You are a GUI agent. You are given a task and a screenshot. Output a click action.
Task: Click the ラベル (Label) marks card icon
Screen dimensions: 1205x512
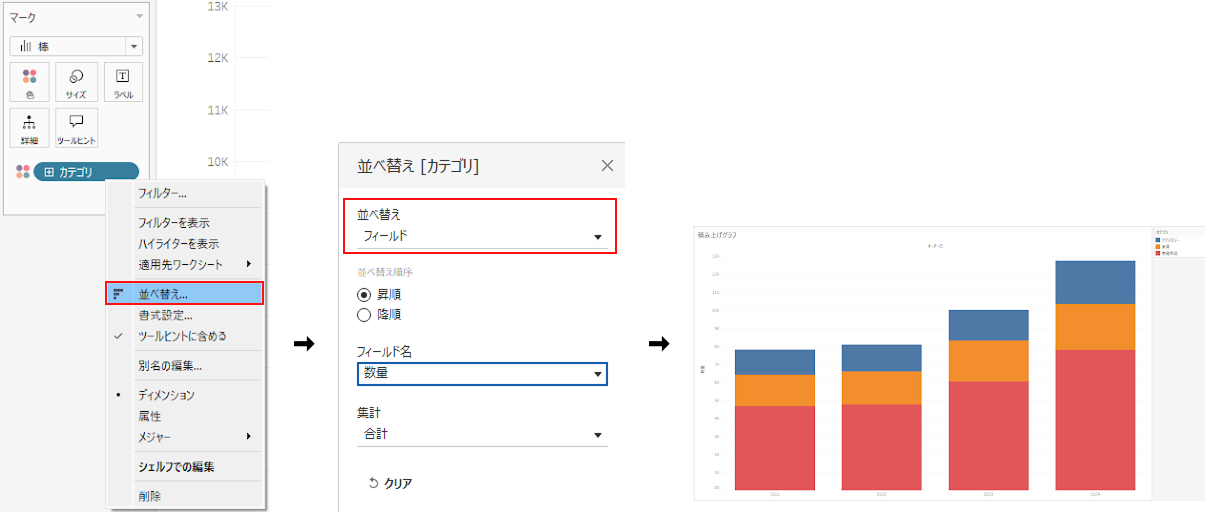[x=122, y=82]
